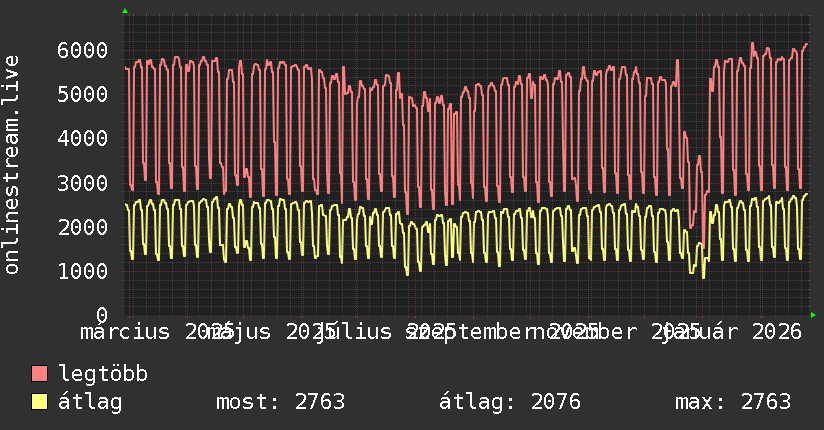Click the 0 y-axis label
Screen dimensions: 824x430
click(102, 315)
